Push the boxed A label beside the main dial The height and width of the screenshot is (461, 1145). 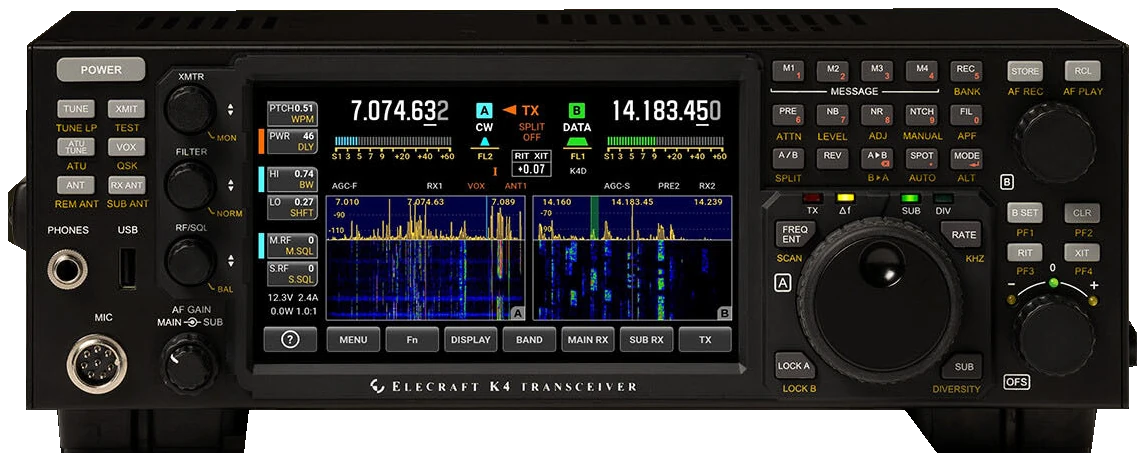(783, 283)
